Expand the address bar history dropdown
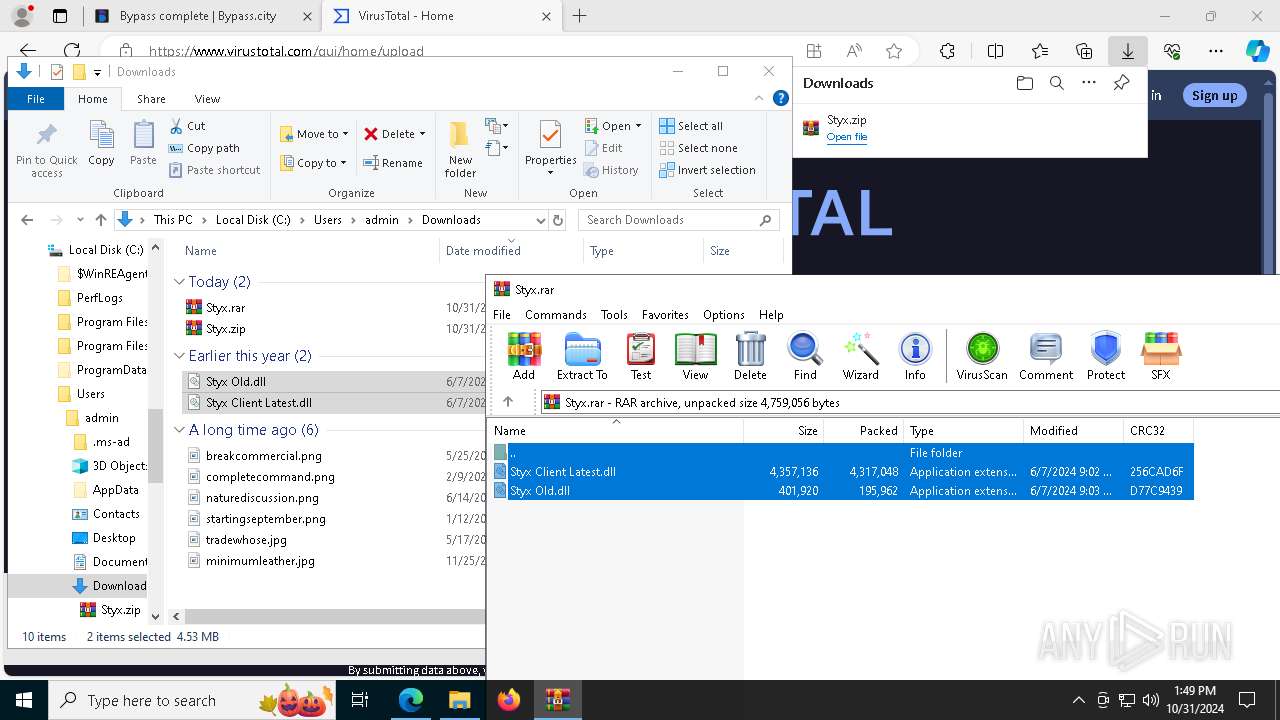 pyautogui.click(x=540, y=220)
